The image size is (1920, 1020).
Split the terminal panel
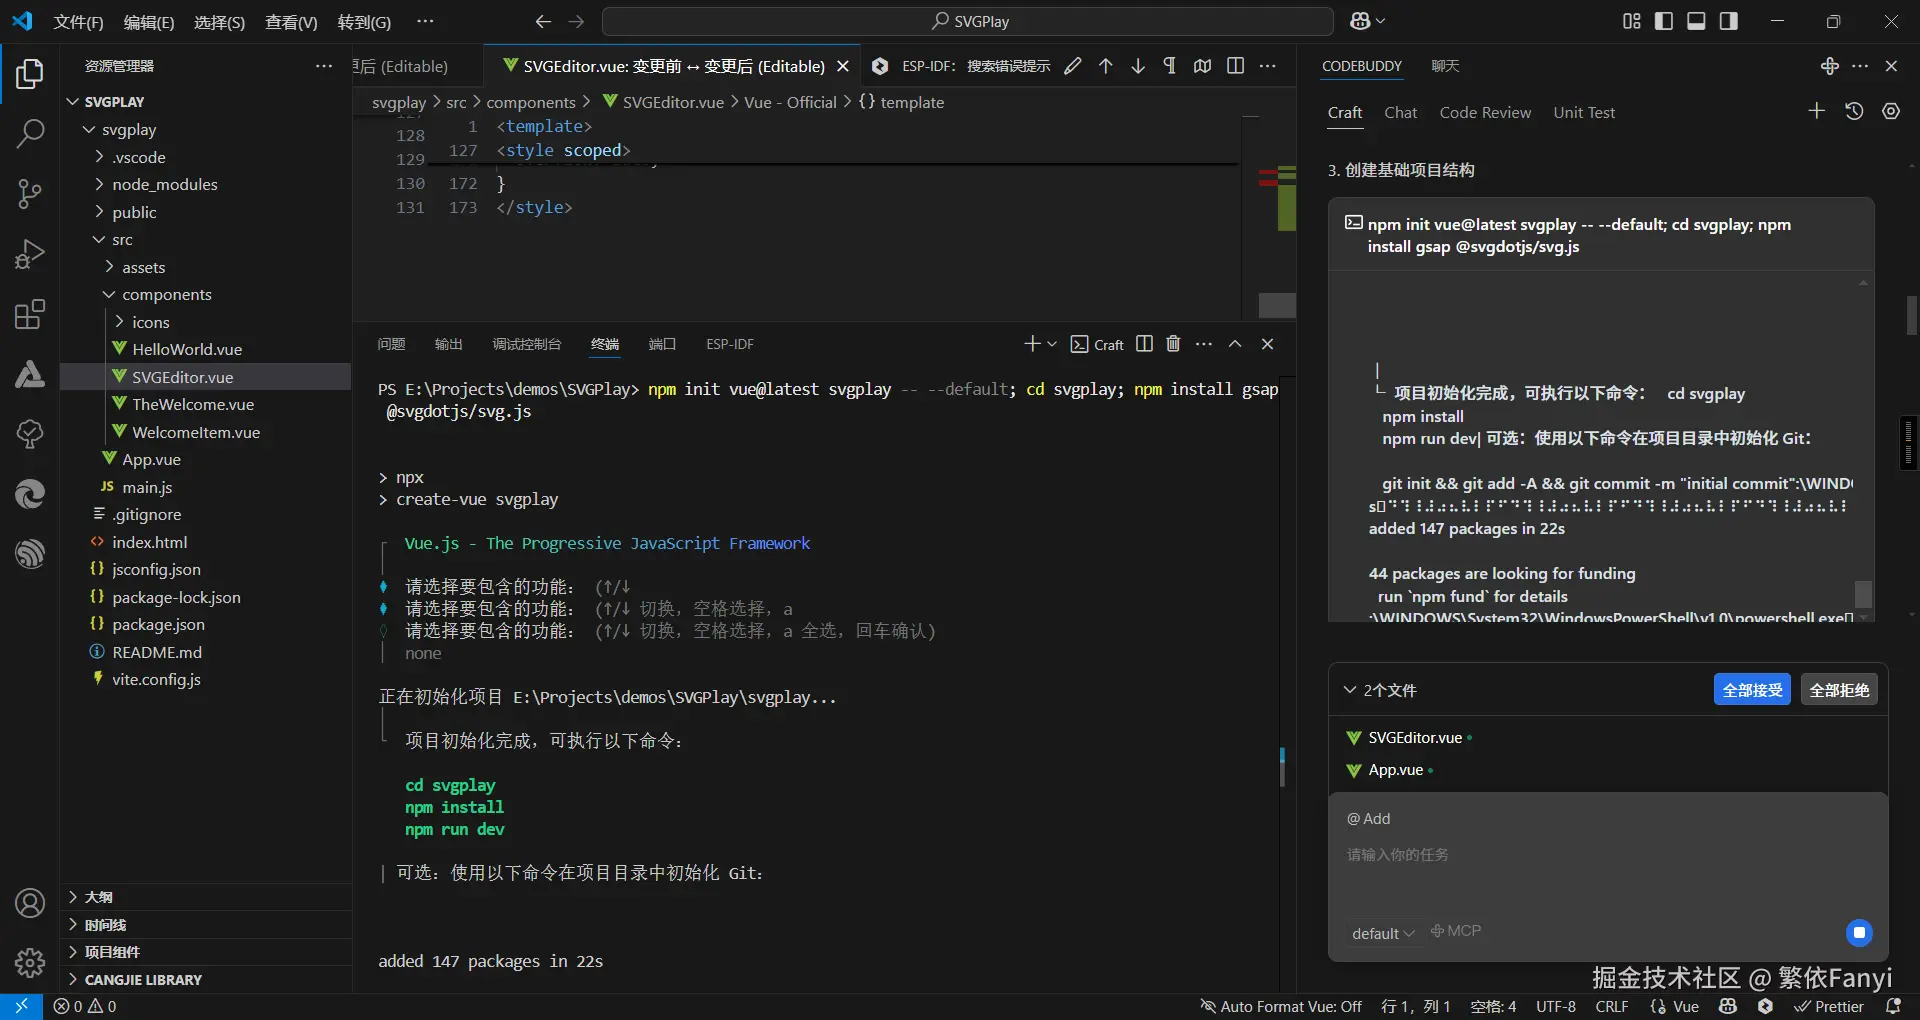[1144, 344]
